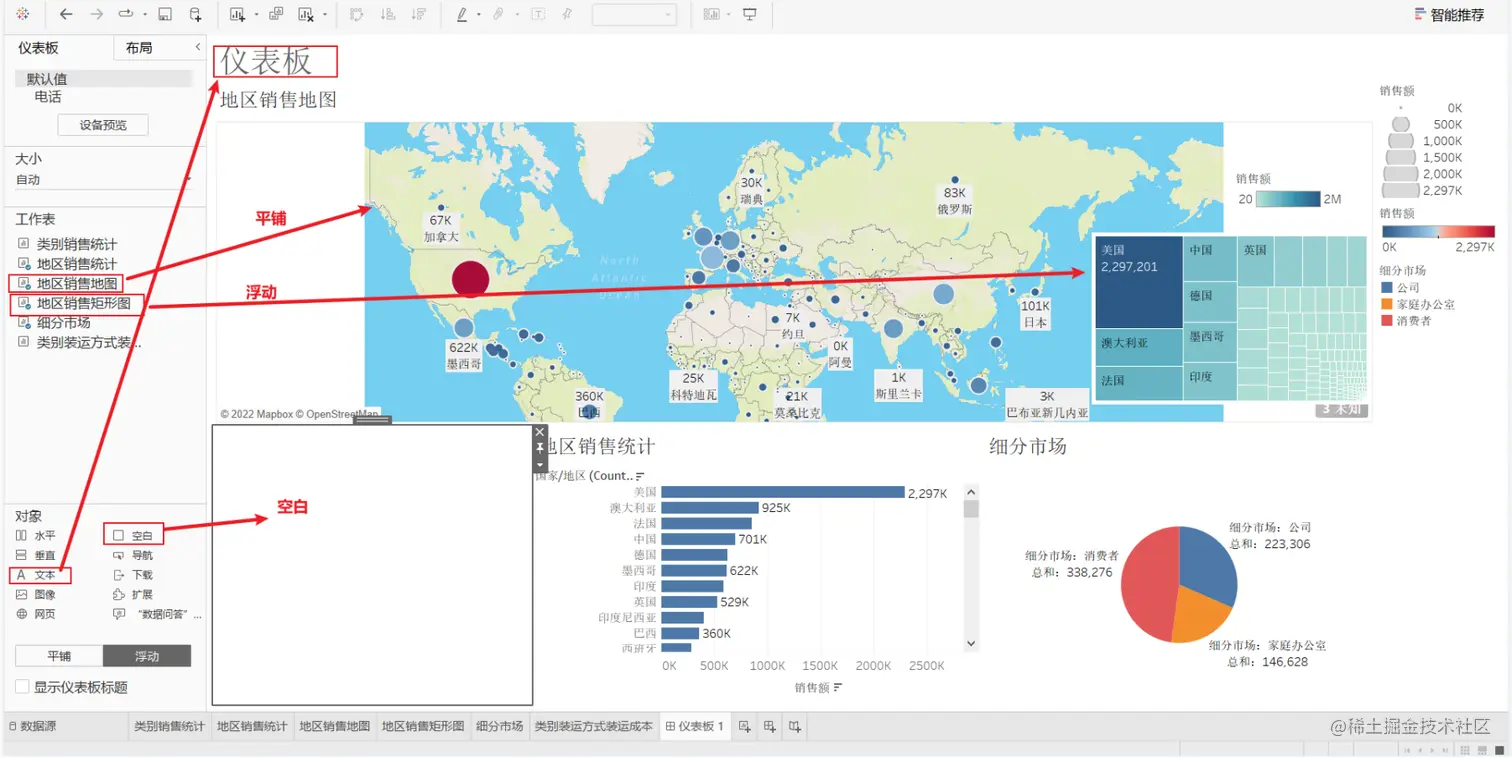Add new dashboard icon in tab bar
This screenshot has width=1512, height=758.
pos(769,726)
